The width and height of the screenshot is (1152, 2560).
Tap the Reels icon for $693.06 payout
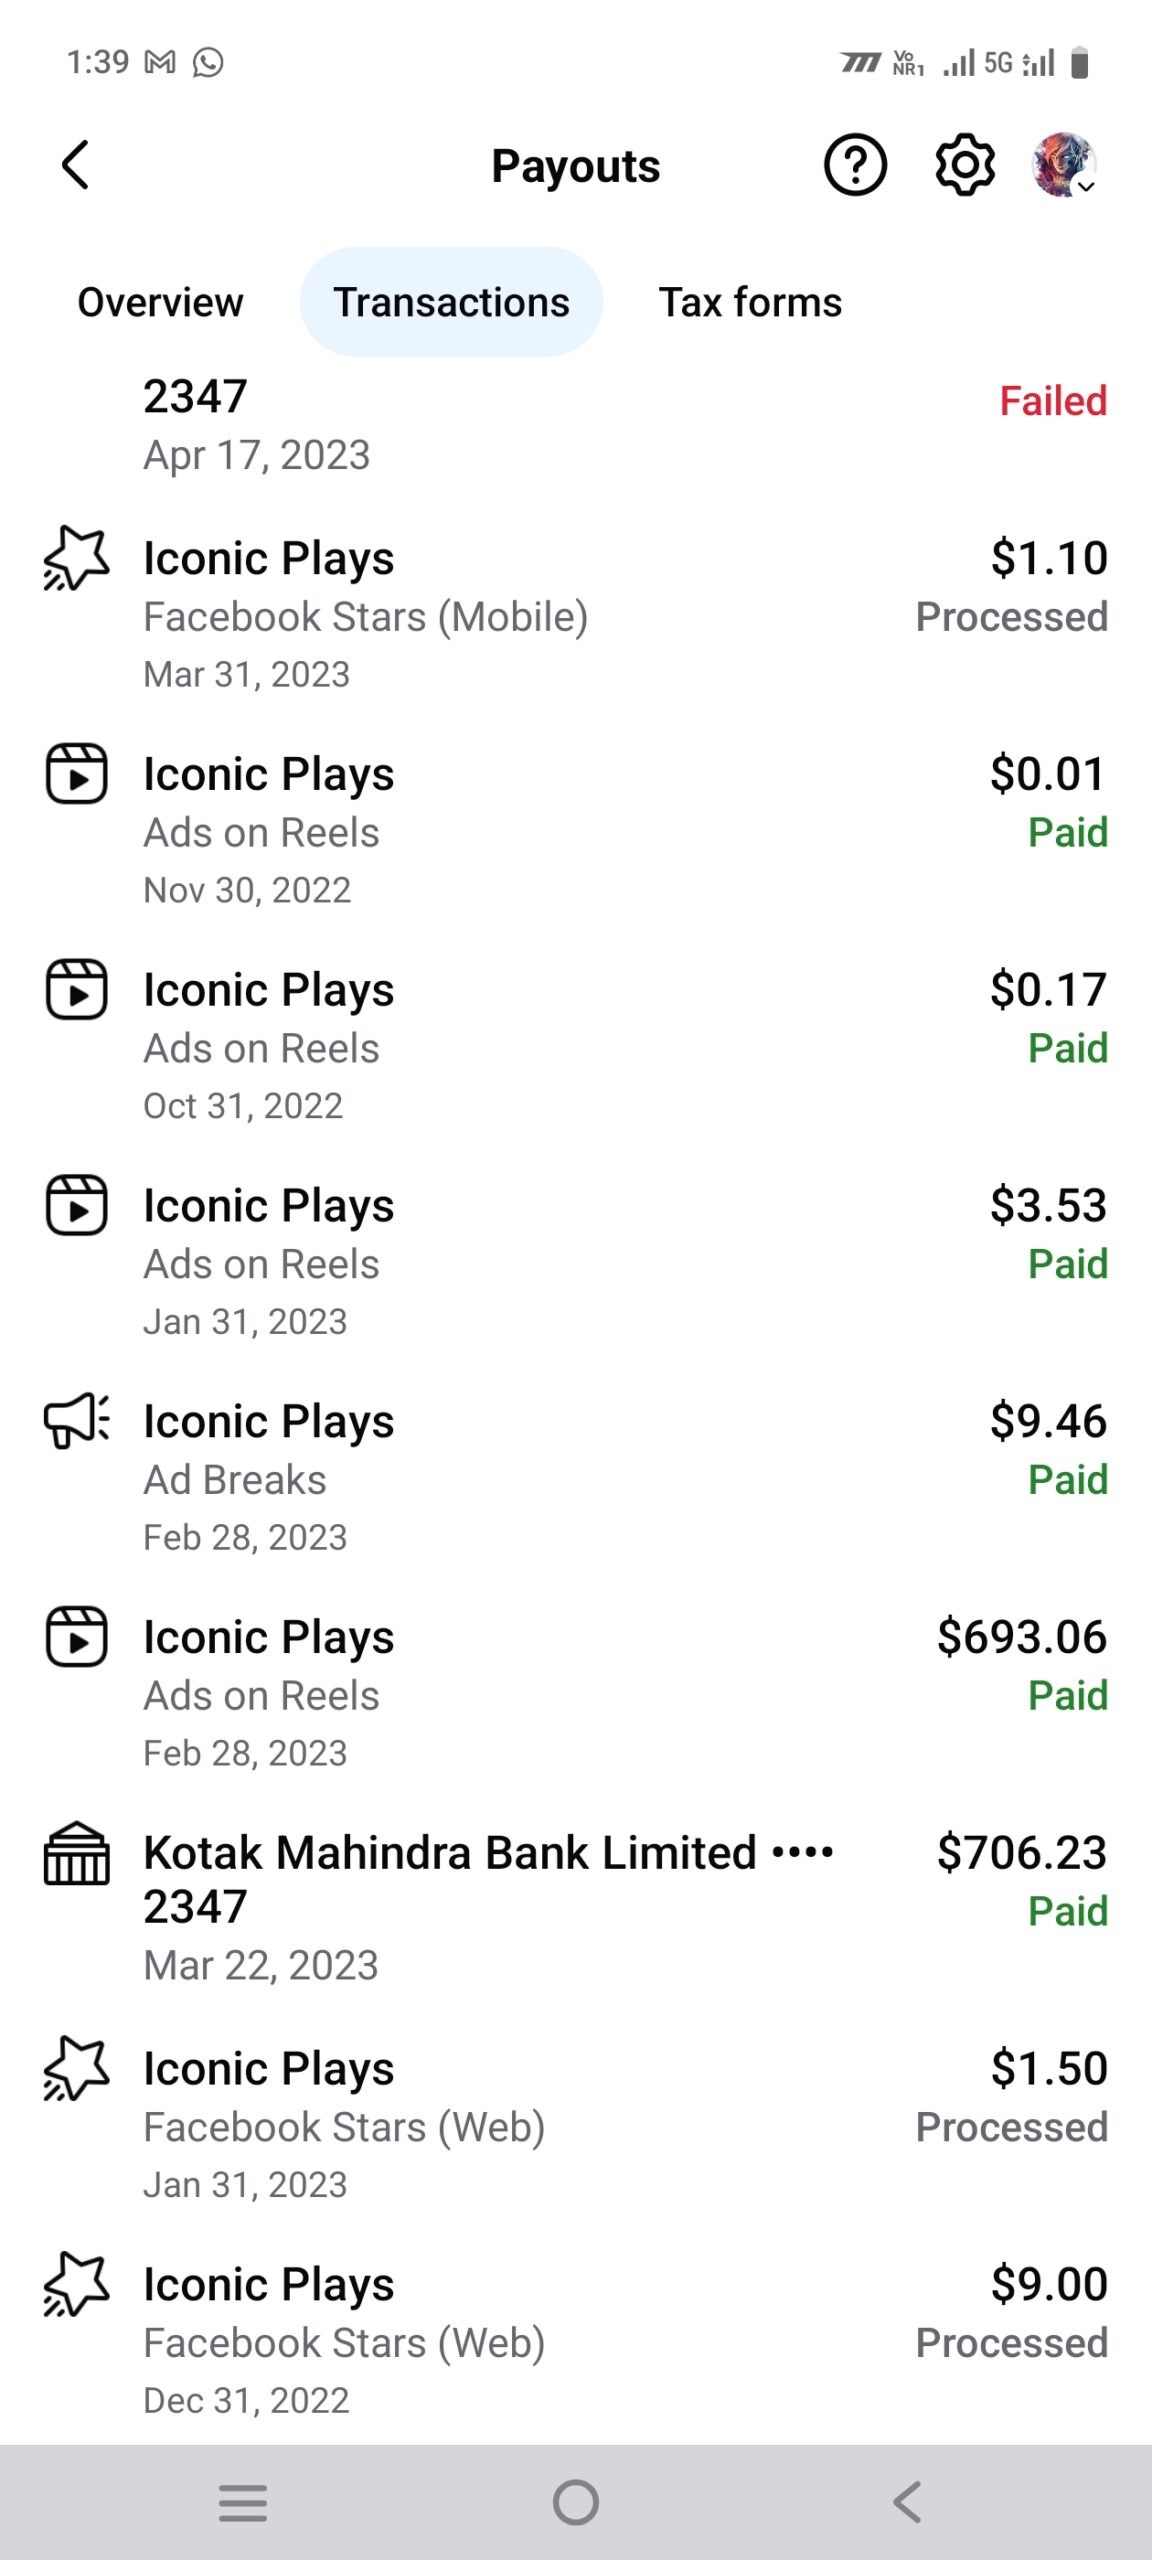coord(76,1637)
